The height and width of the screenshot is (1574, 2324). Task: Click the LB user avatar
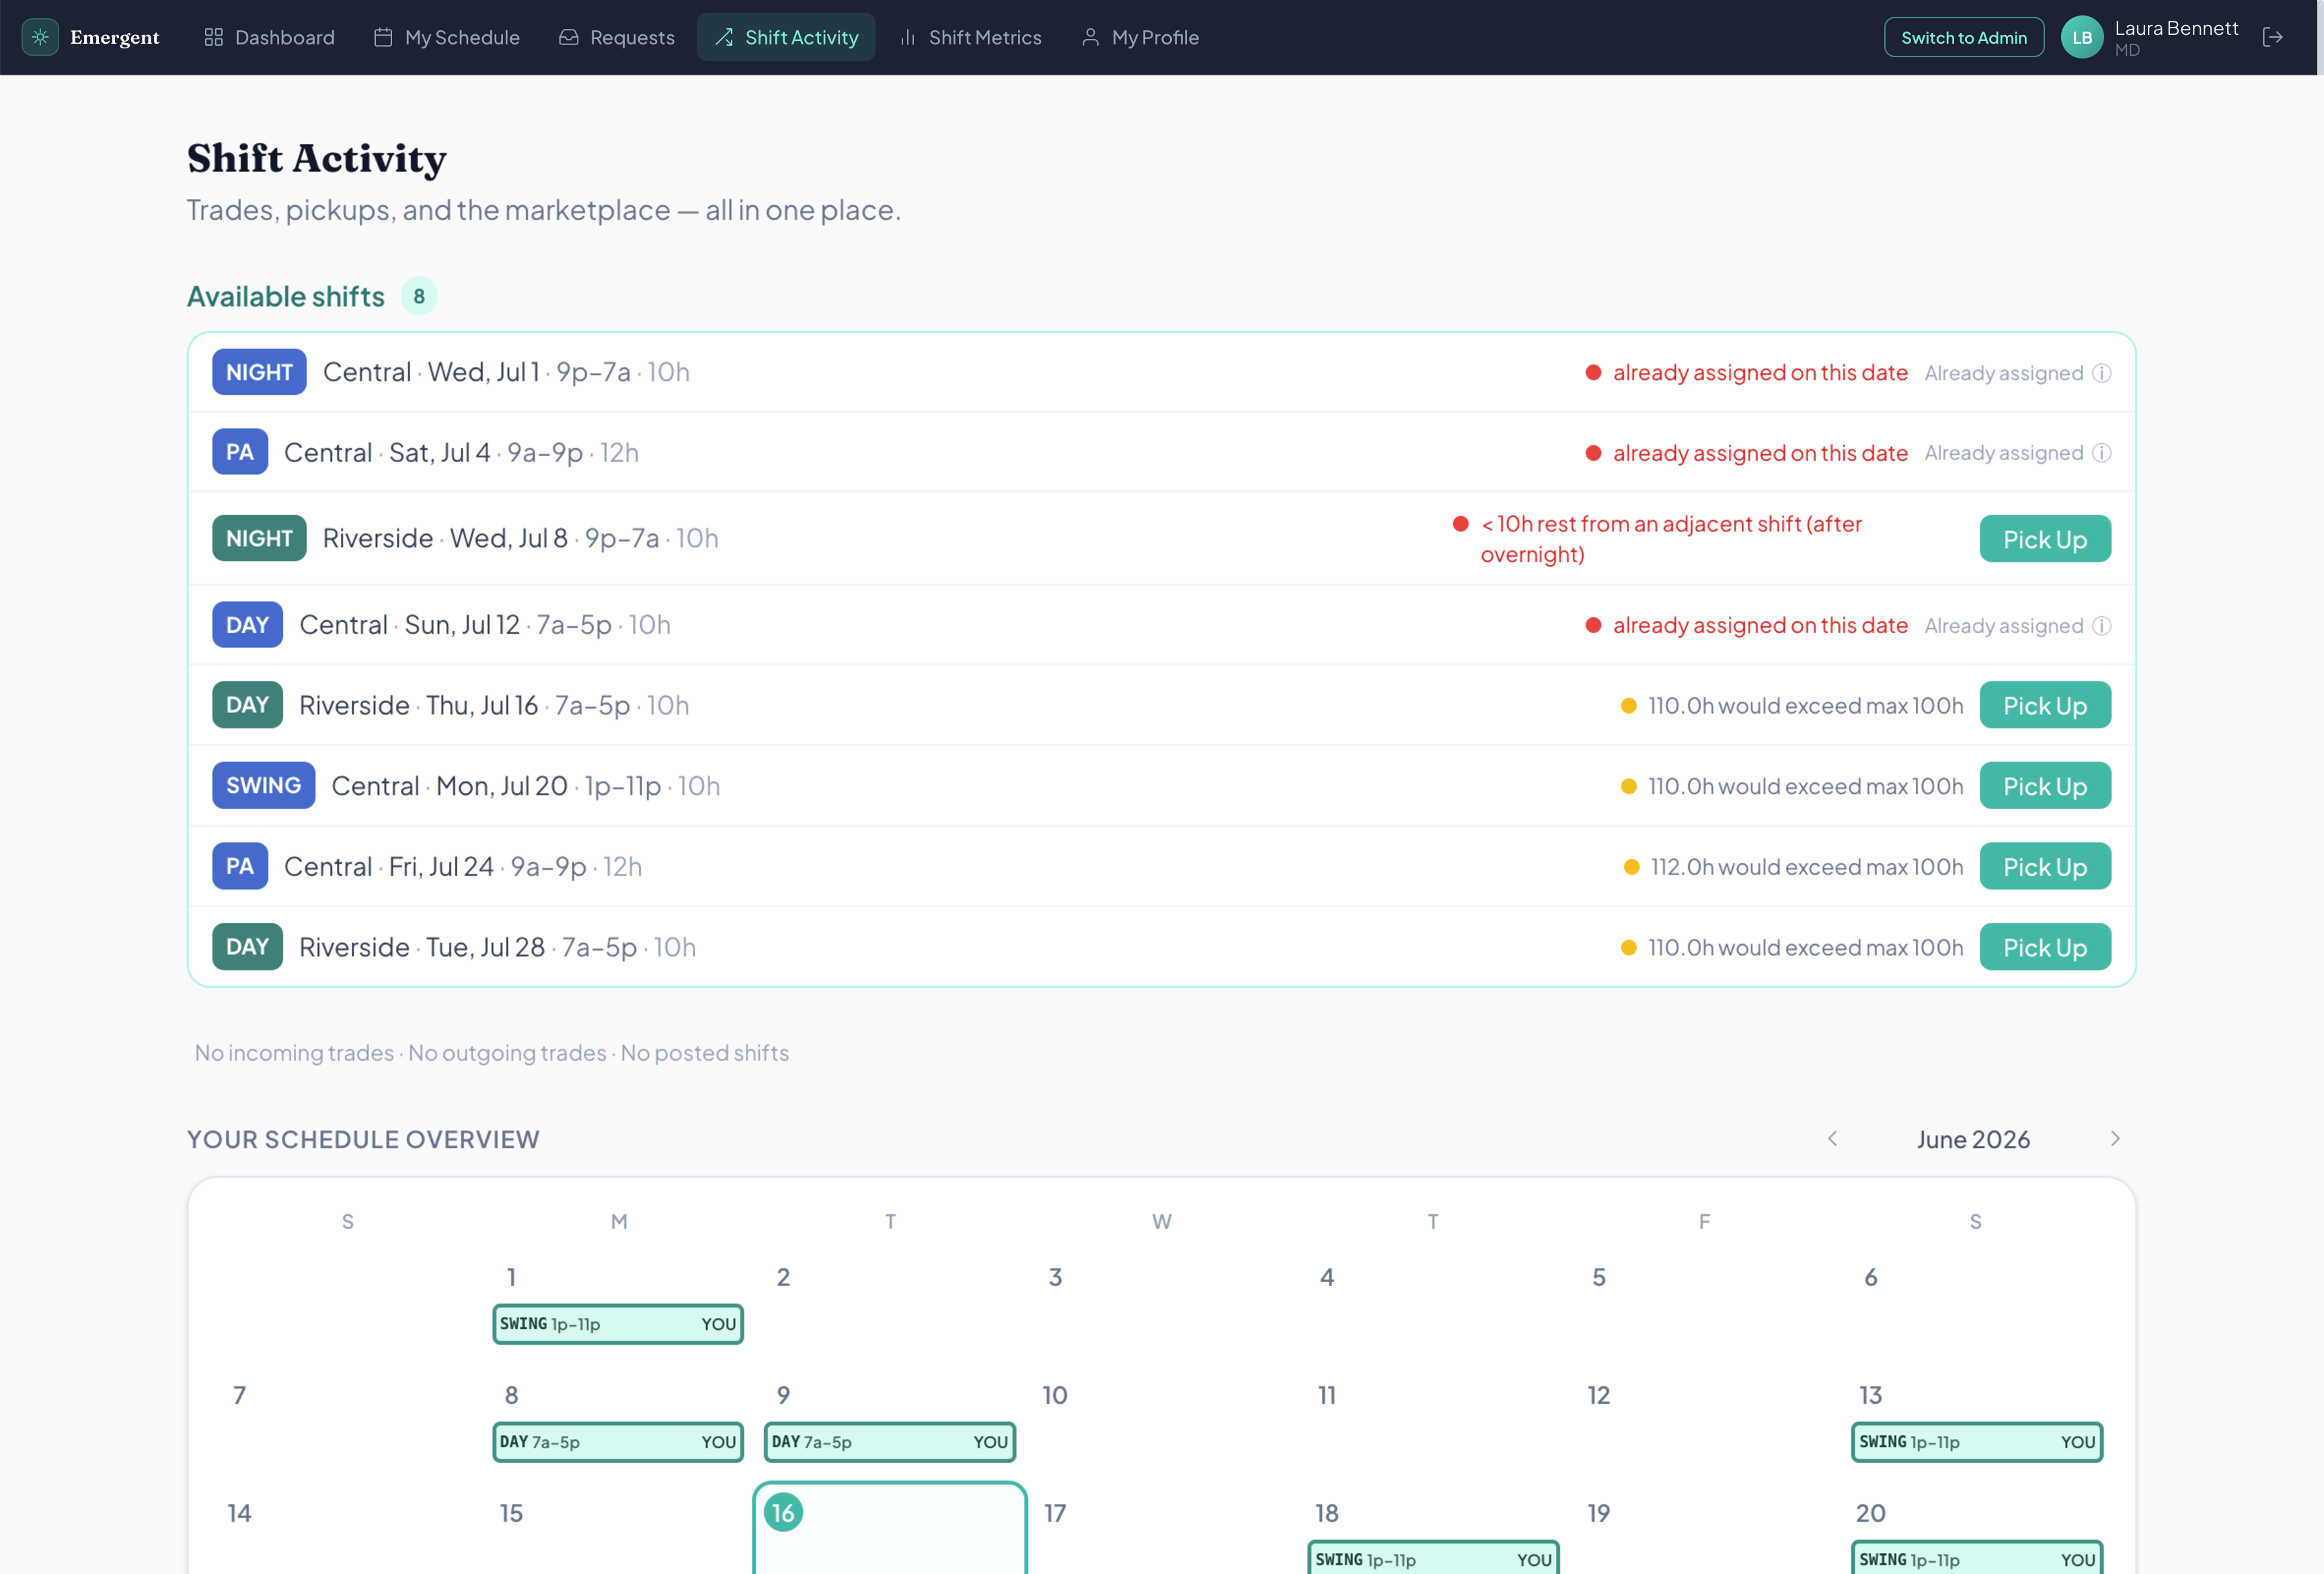pyautogui.click(x=2082, y=37)
